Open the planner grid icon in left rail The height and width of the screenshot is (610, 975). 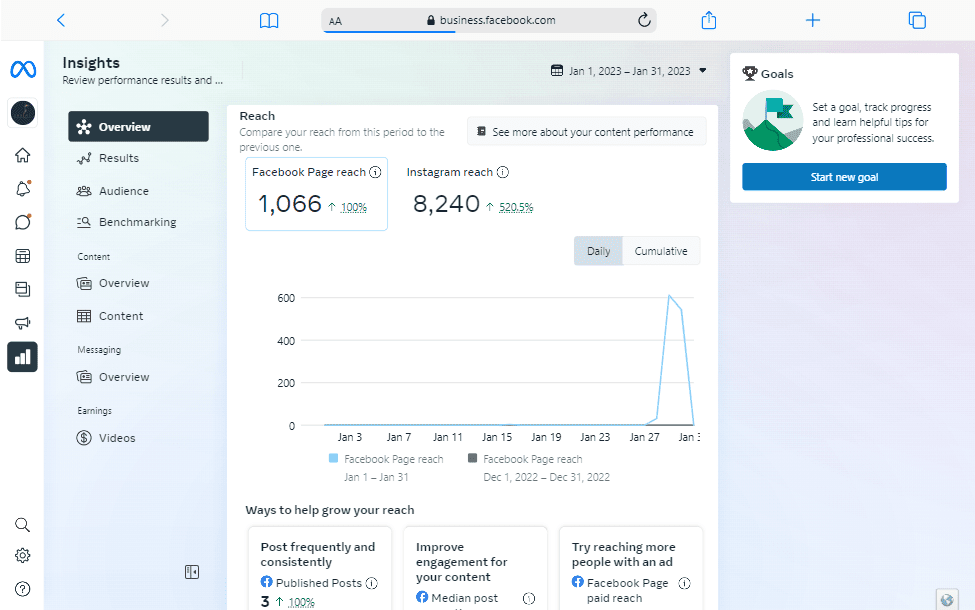click(22, 256)
